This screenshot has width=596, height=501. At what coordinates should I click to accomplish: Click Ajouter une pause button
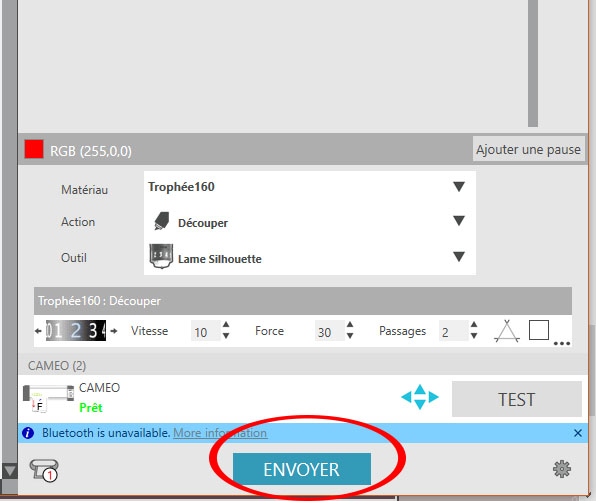[x=528, y=149]
